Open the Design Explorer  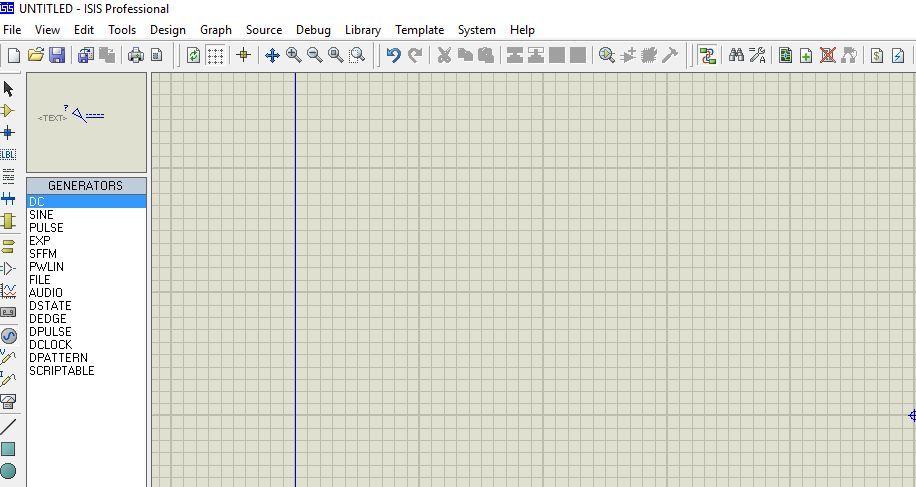tap(785, 55)
